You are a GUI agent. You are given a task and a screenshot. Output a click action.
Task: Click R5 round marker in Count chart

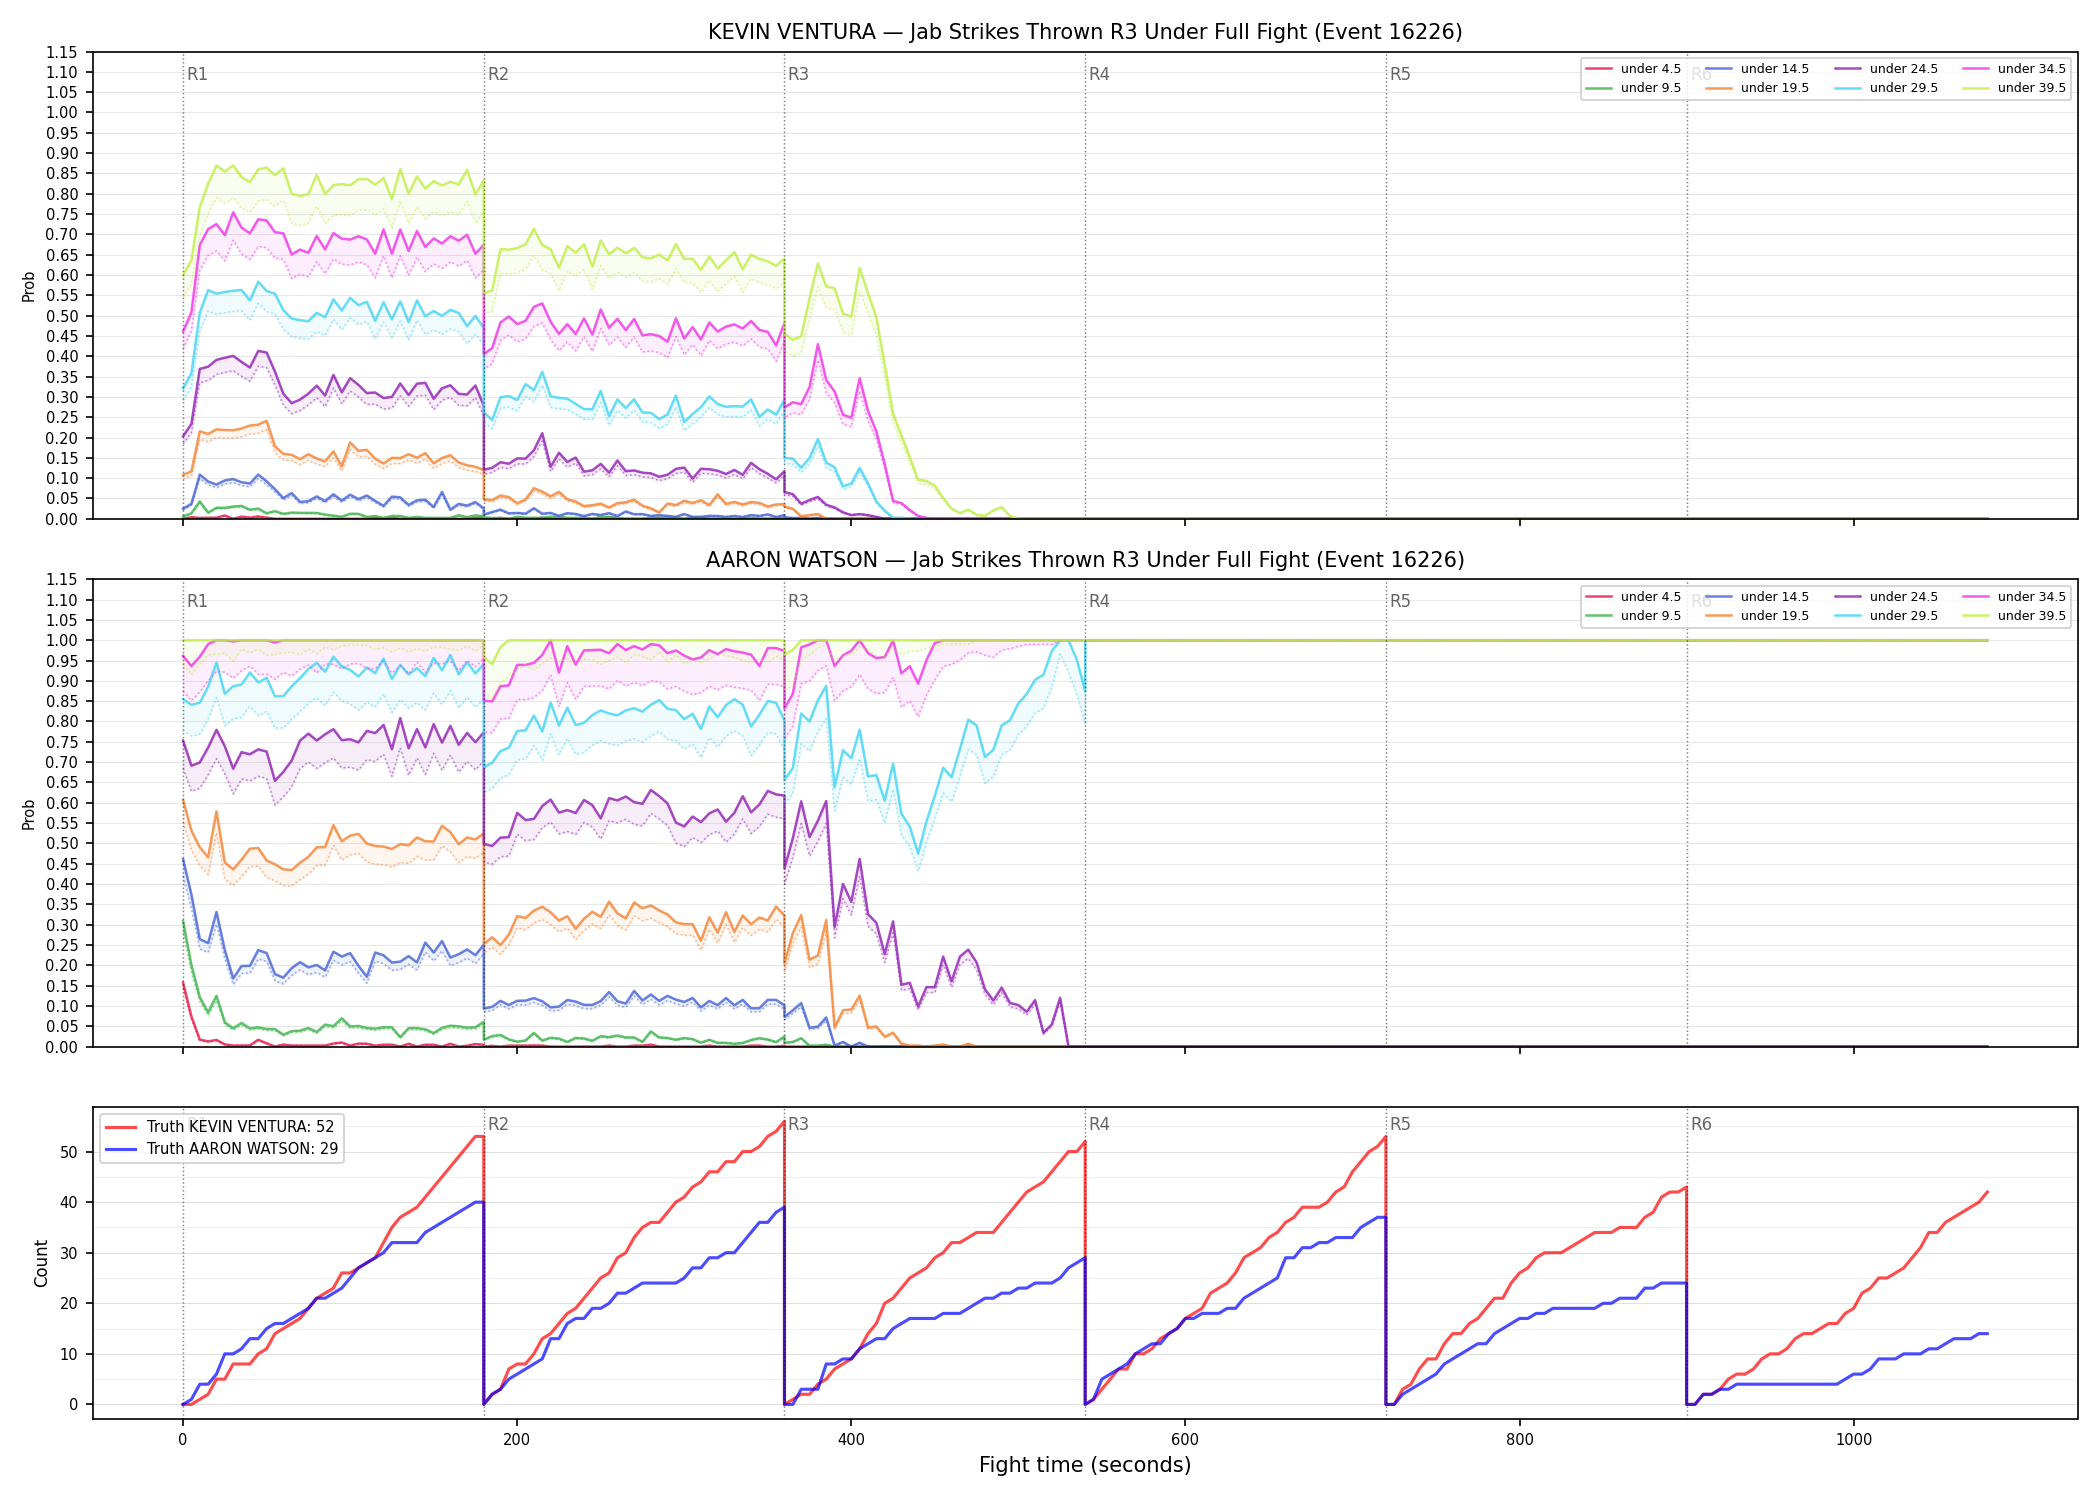[x=1400, y=1124]
